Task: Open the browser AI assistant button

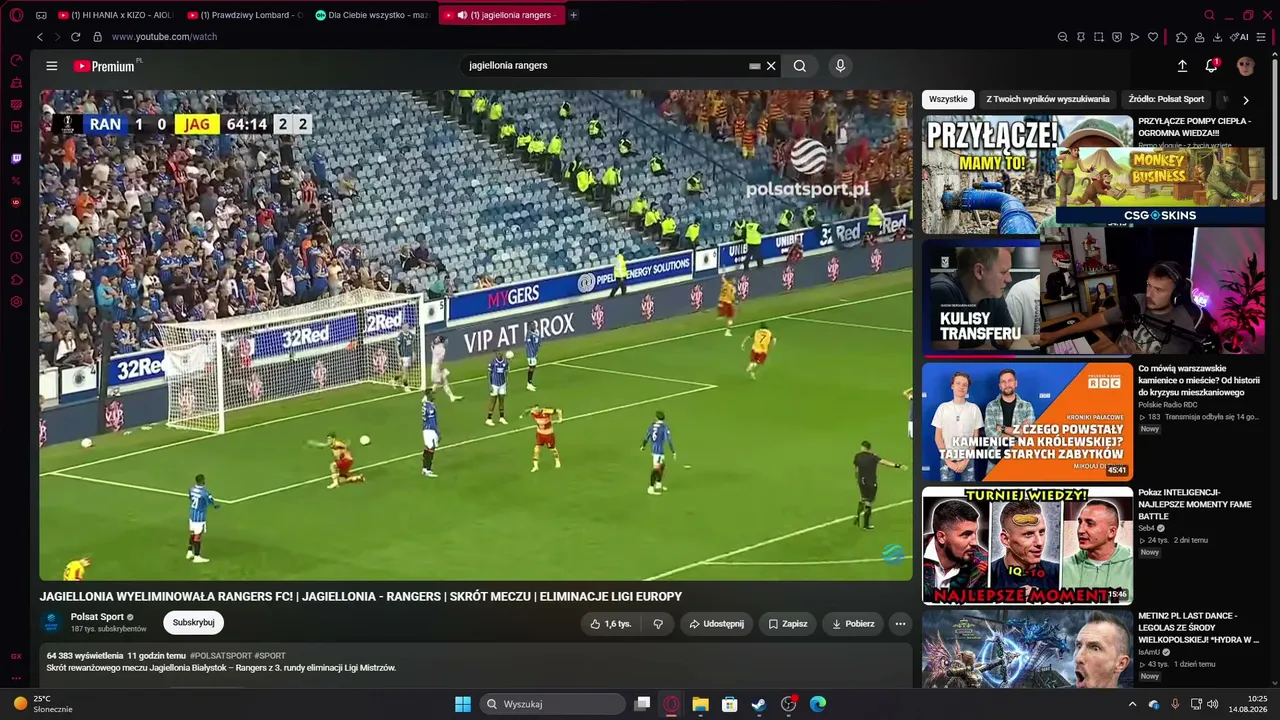Action: (x=1240, y=37)
